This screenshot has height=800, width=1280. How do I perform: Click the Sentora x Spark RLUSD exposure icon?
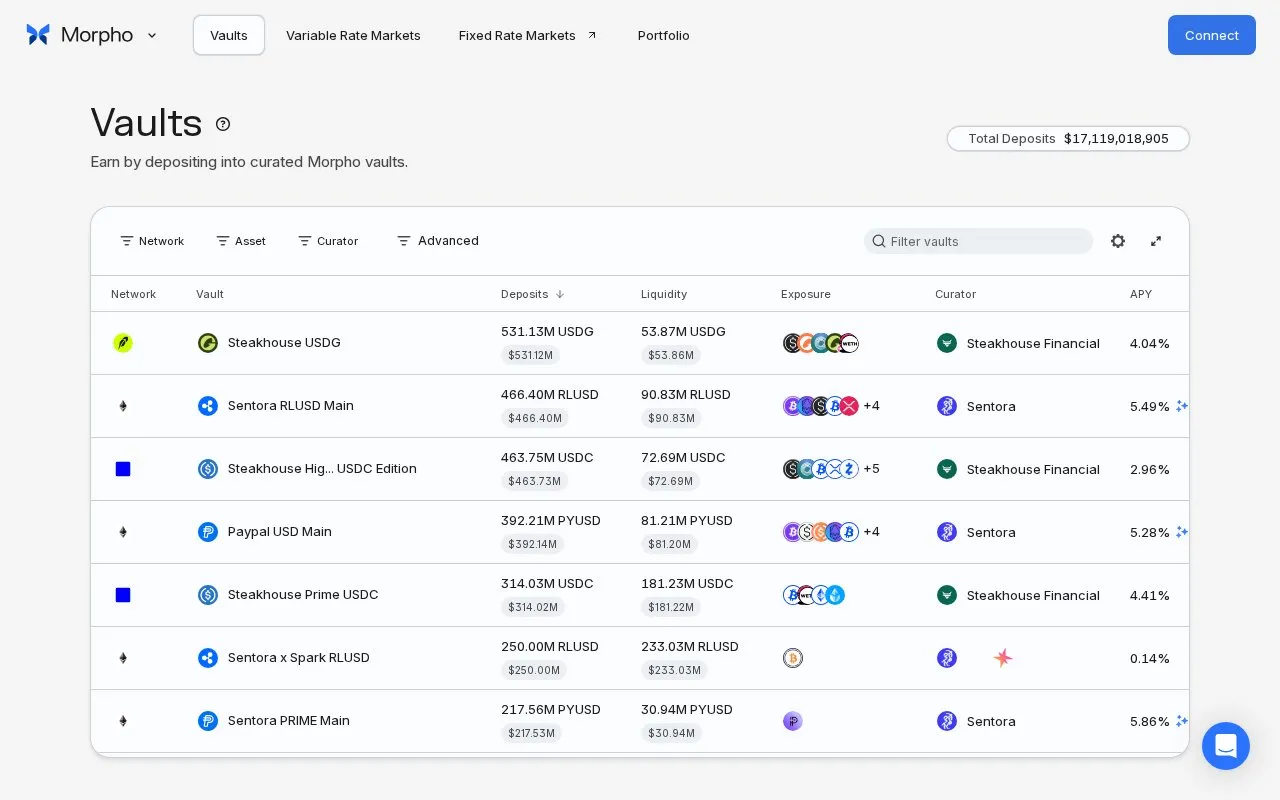(793, 658)
